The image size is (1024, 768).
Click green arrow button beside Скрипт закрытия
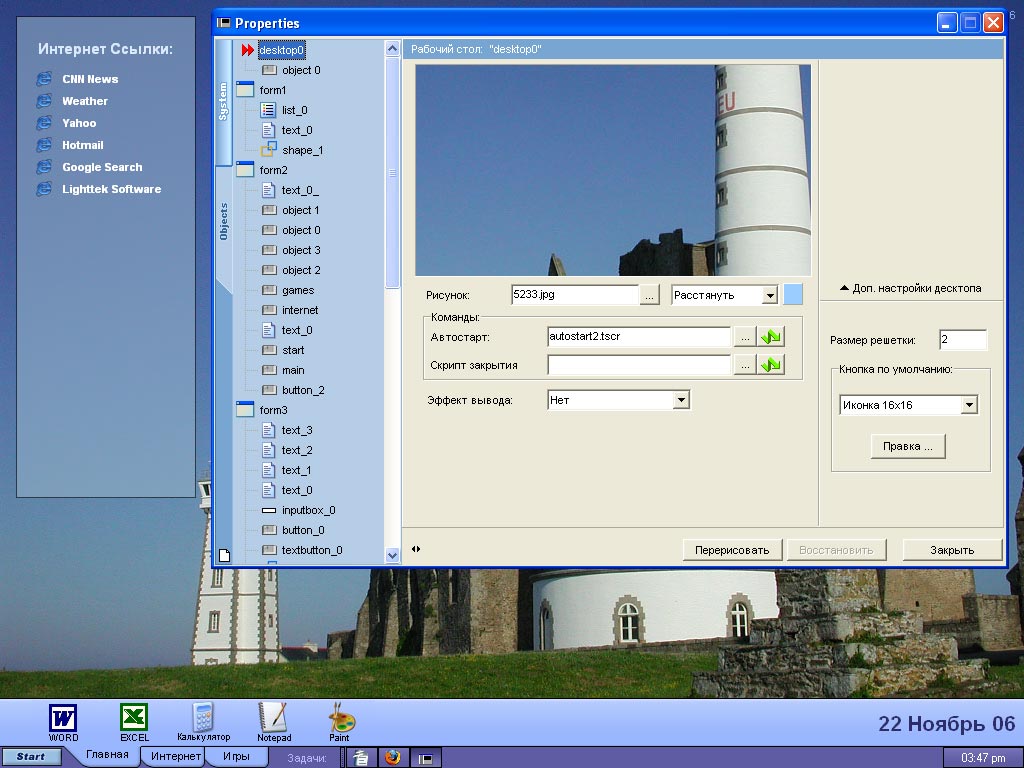771,365
